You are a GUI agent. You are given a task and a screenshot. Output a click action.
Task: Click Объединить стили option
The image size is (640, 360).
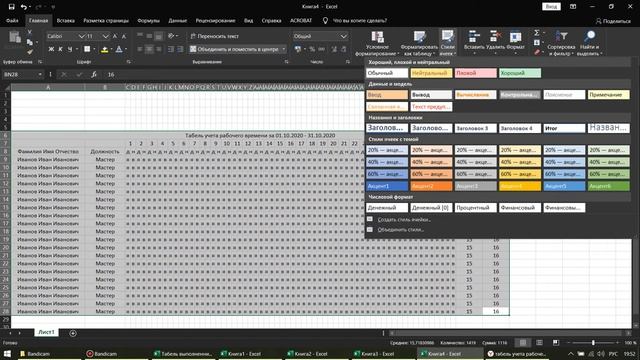tap(400, 230)
